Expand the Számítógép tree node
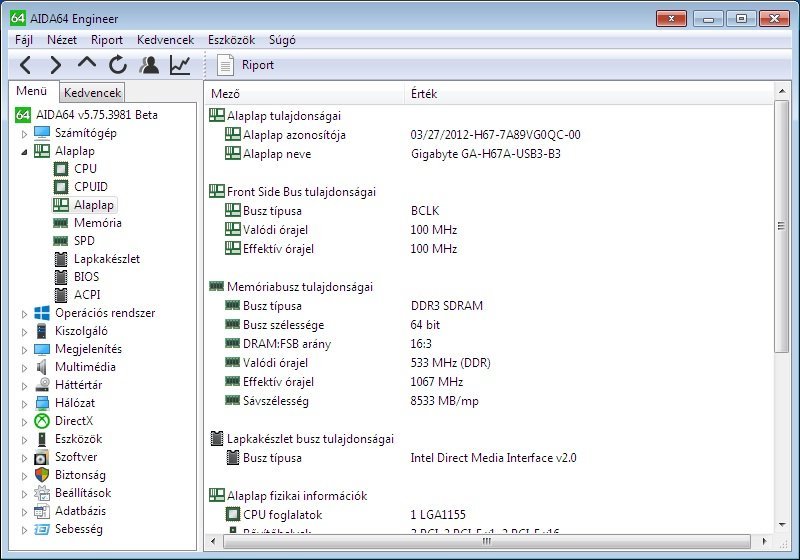This screenshot has width=800, height=560. [24, 134]
